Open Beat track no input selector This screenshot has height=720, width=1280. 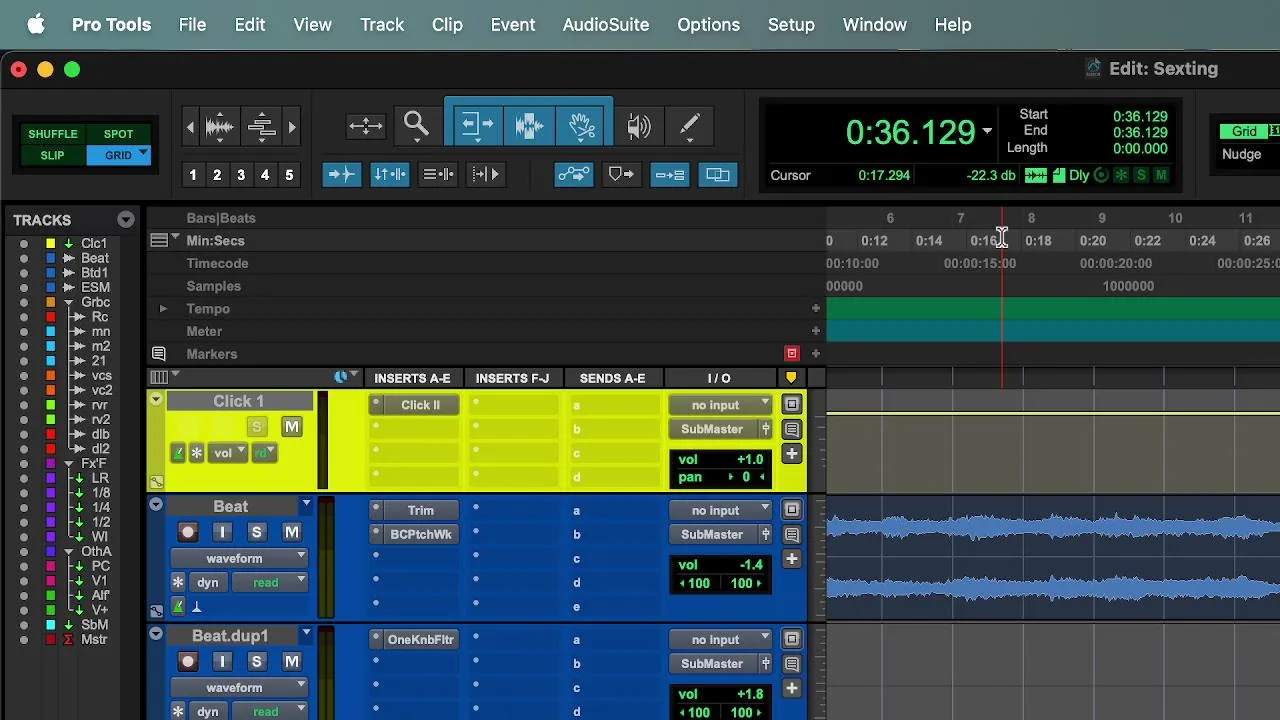719,511
